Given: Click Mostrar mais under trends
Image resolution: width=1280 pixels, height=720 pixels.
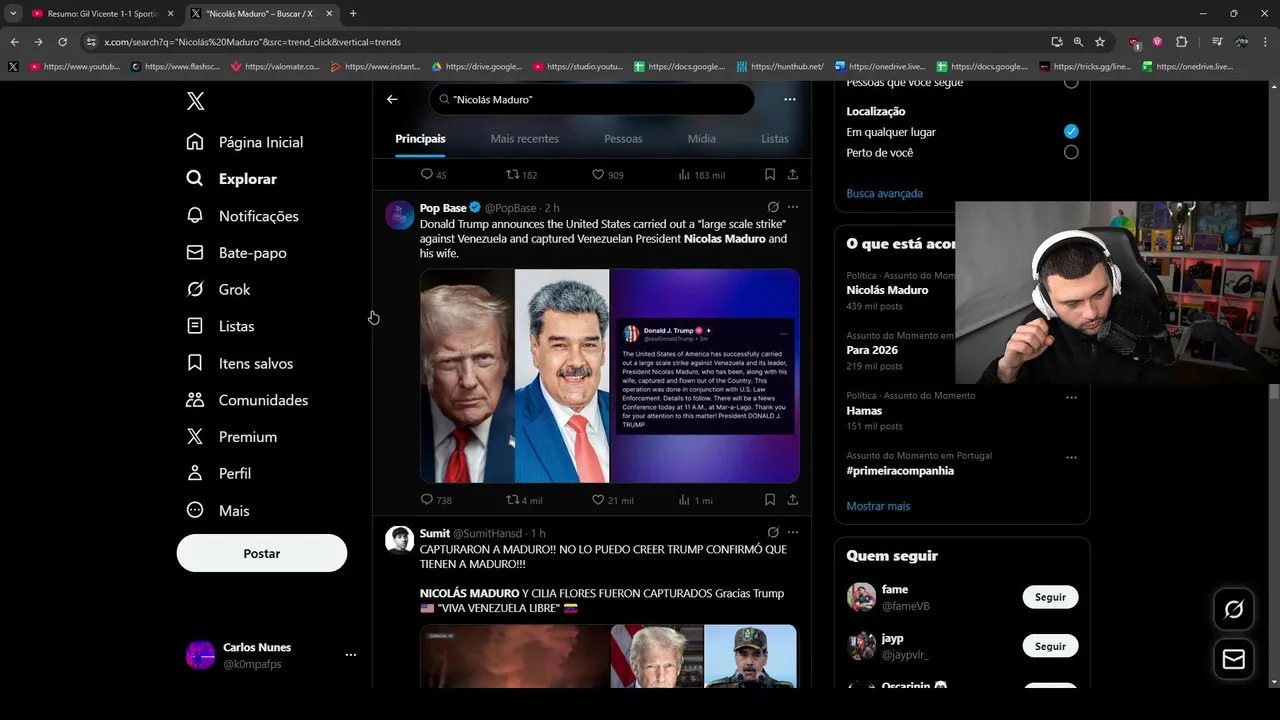Looking at the screenshot, I should (878, 506).
